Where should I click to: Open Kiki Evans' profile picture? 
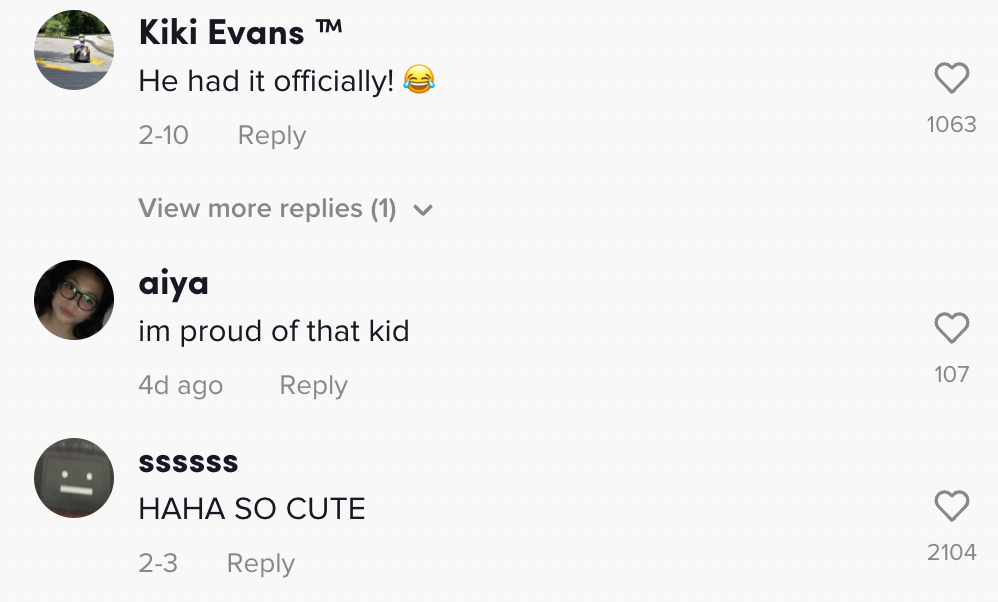pos(74,50)
